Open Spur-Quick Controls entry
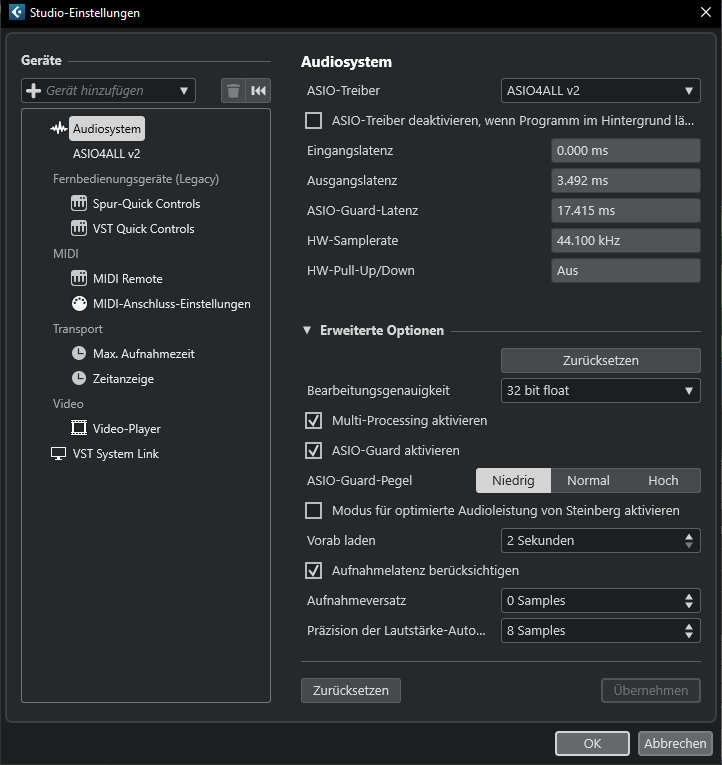This screenshot has width=722, height=765. point(146,204)
